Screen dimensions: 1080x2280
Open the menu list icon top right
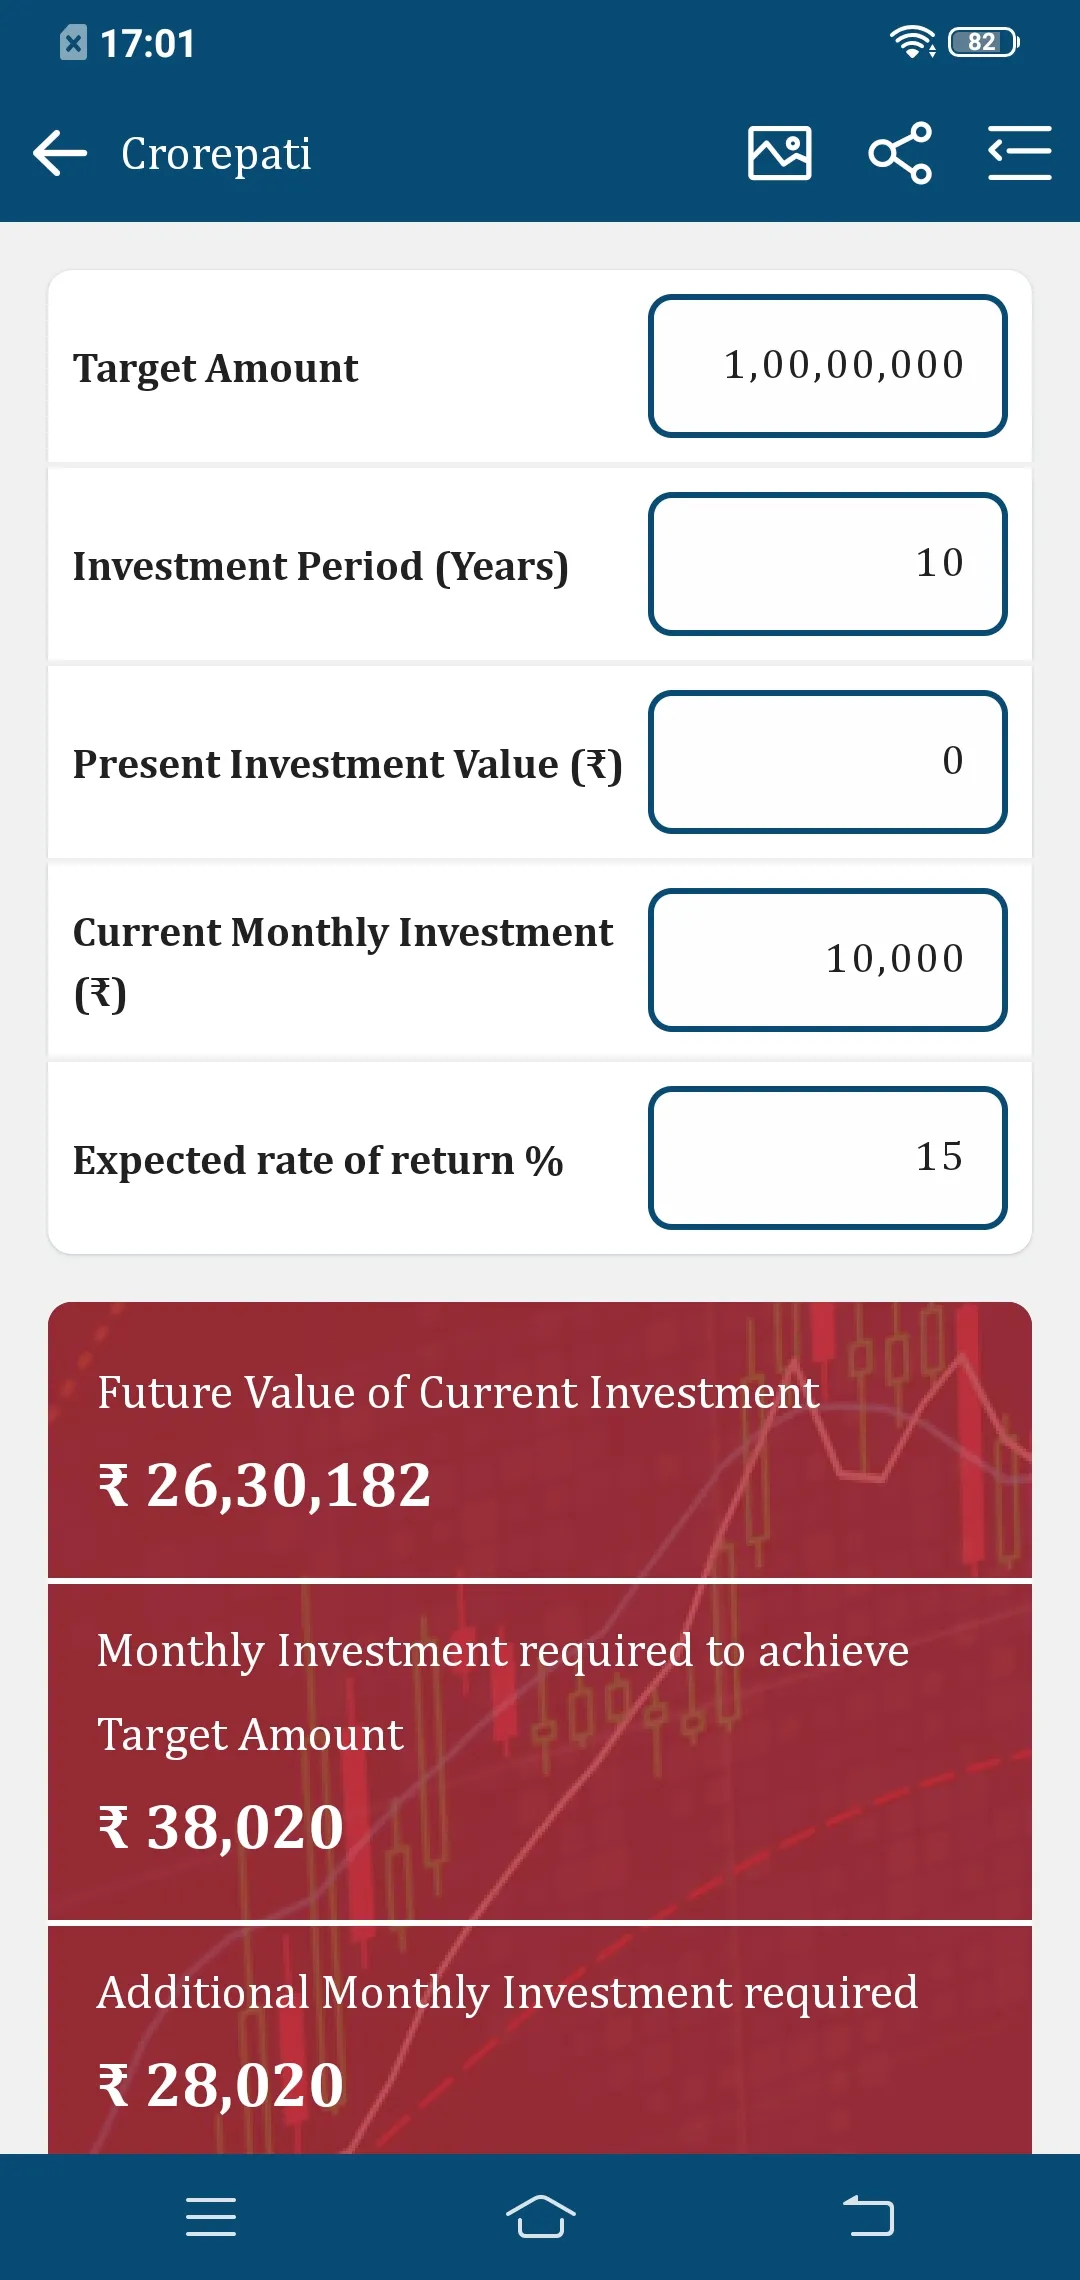1019,153
